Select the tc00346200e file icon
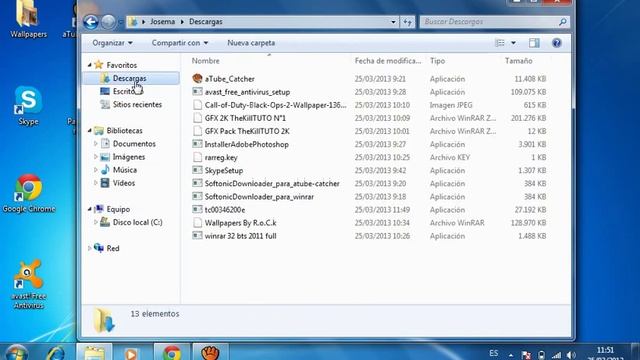Viewport: 640px width, 360px height. (x=198, y=209)
